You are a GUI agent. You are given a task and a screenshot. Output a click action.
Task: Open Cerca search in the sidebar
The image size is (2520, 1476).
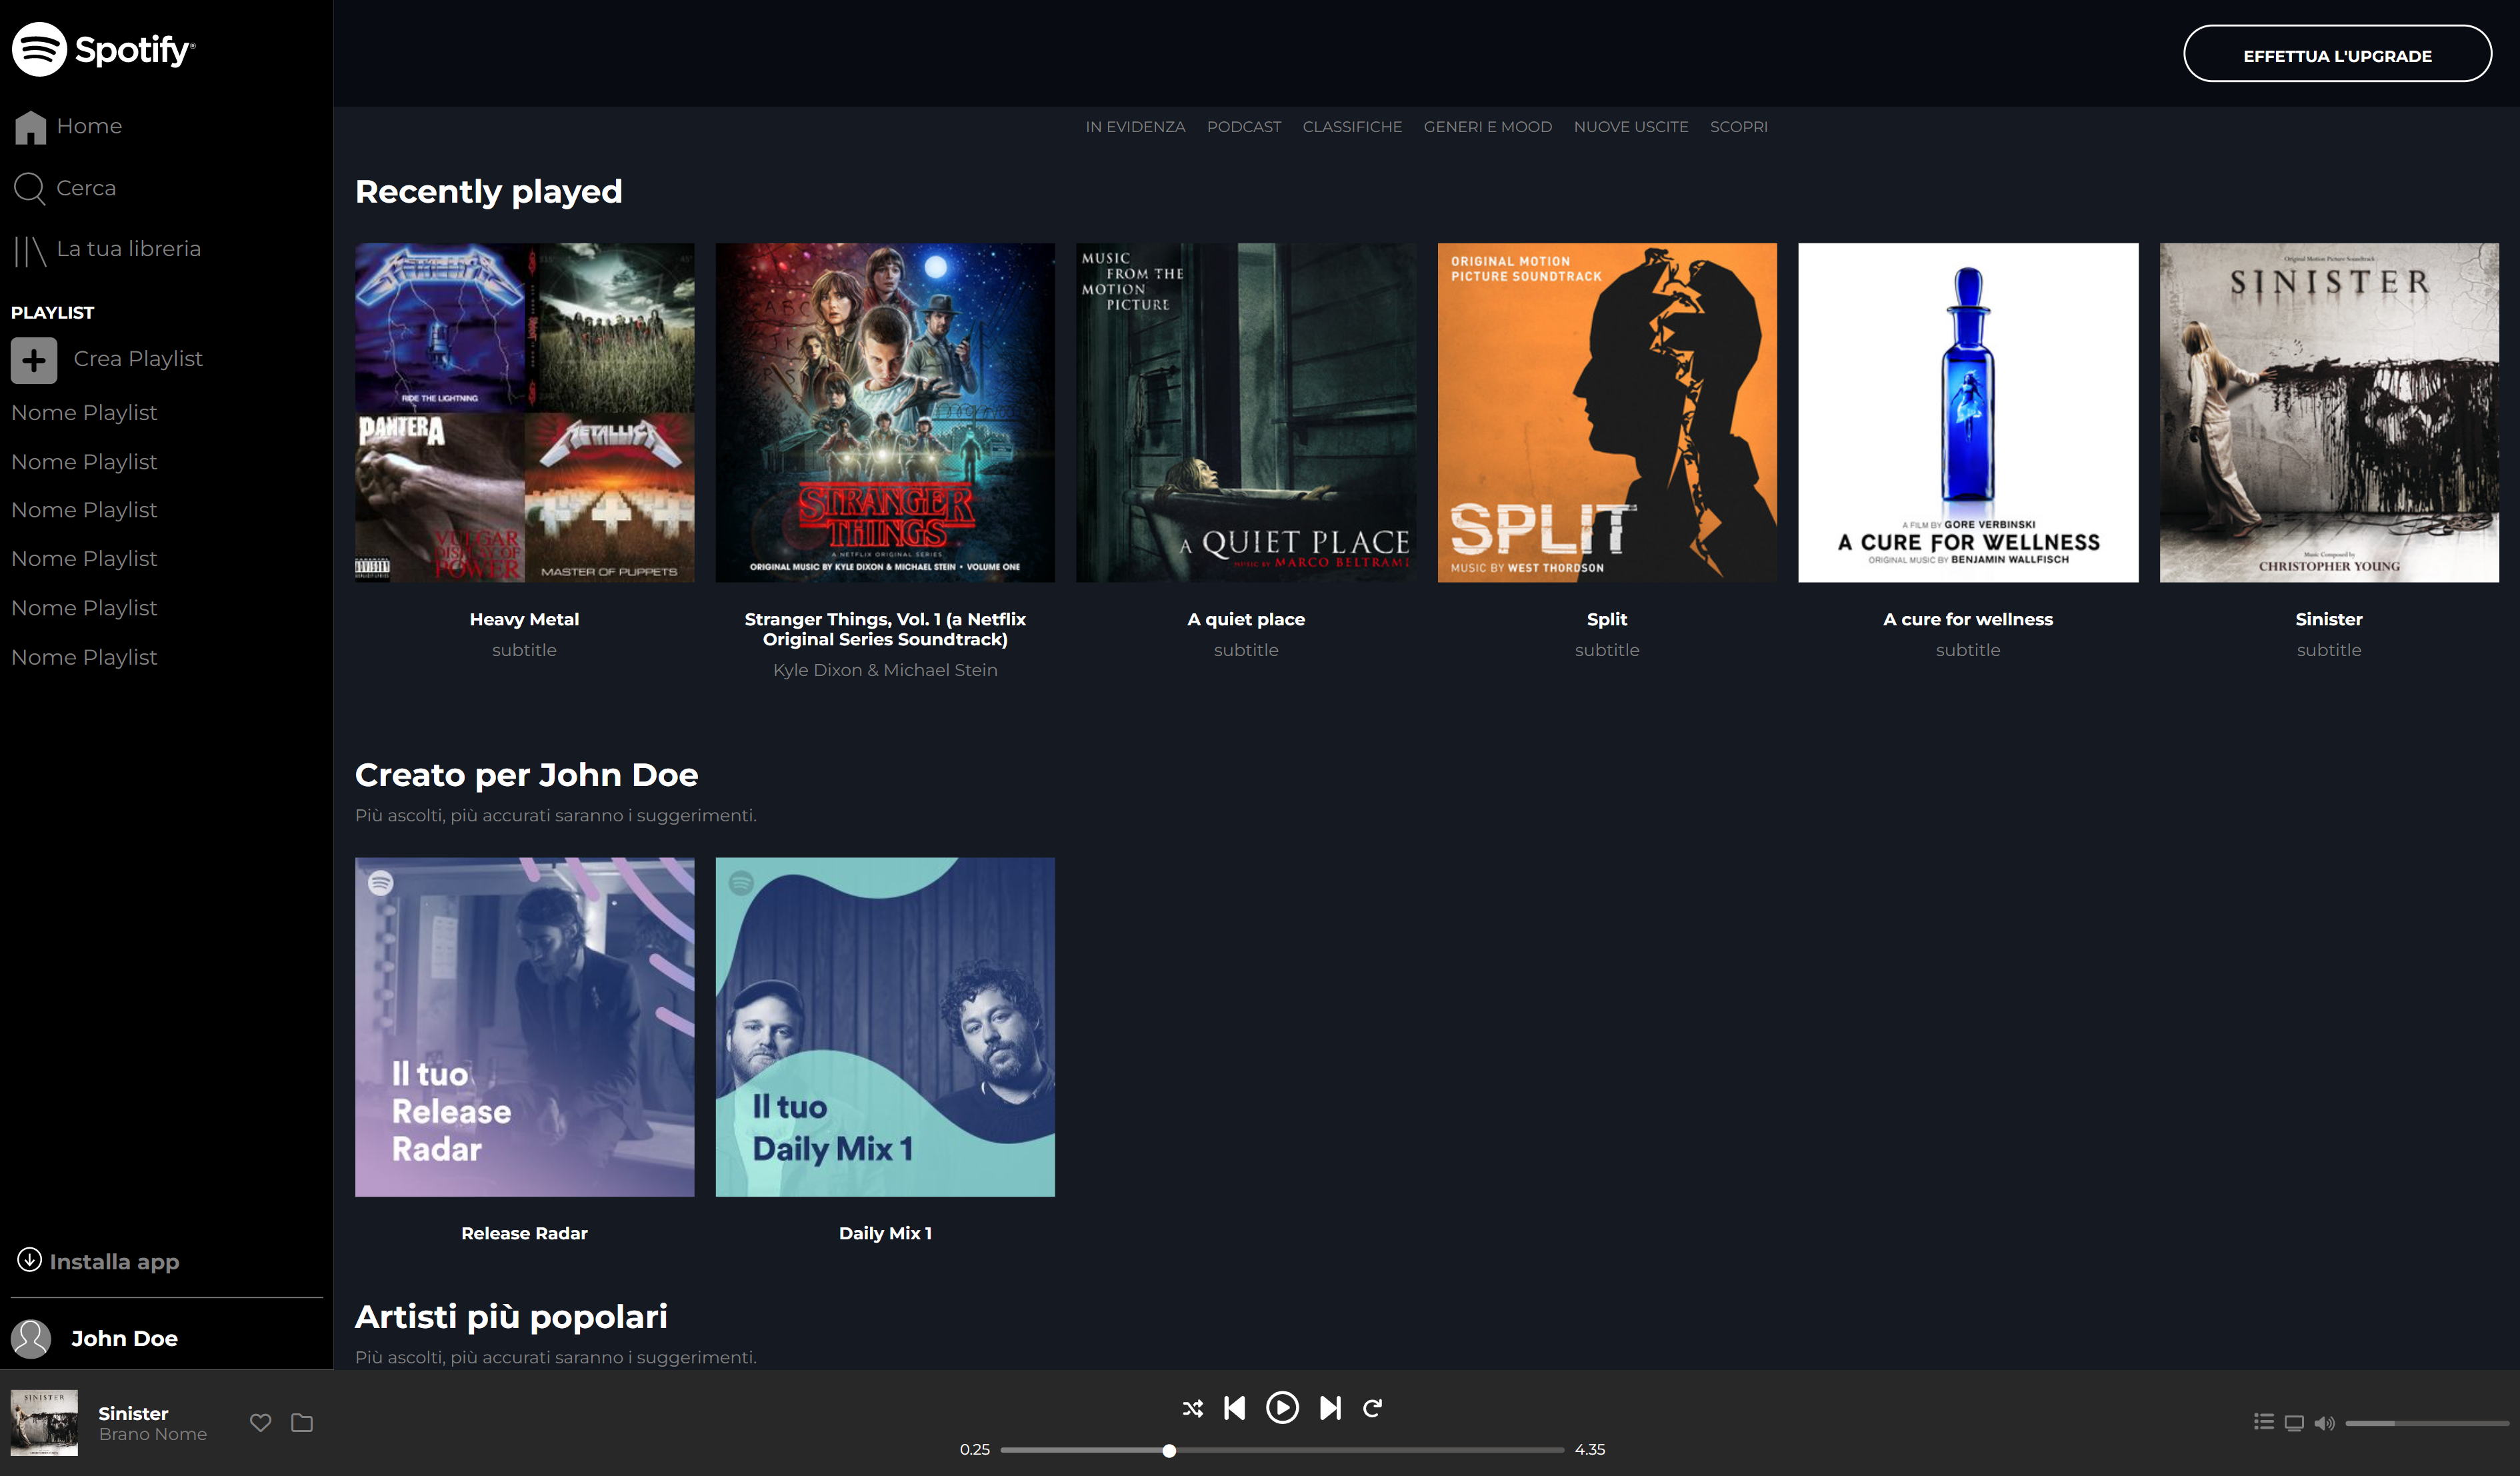point(65,188)
